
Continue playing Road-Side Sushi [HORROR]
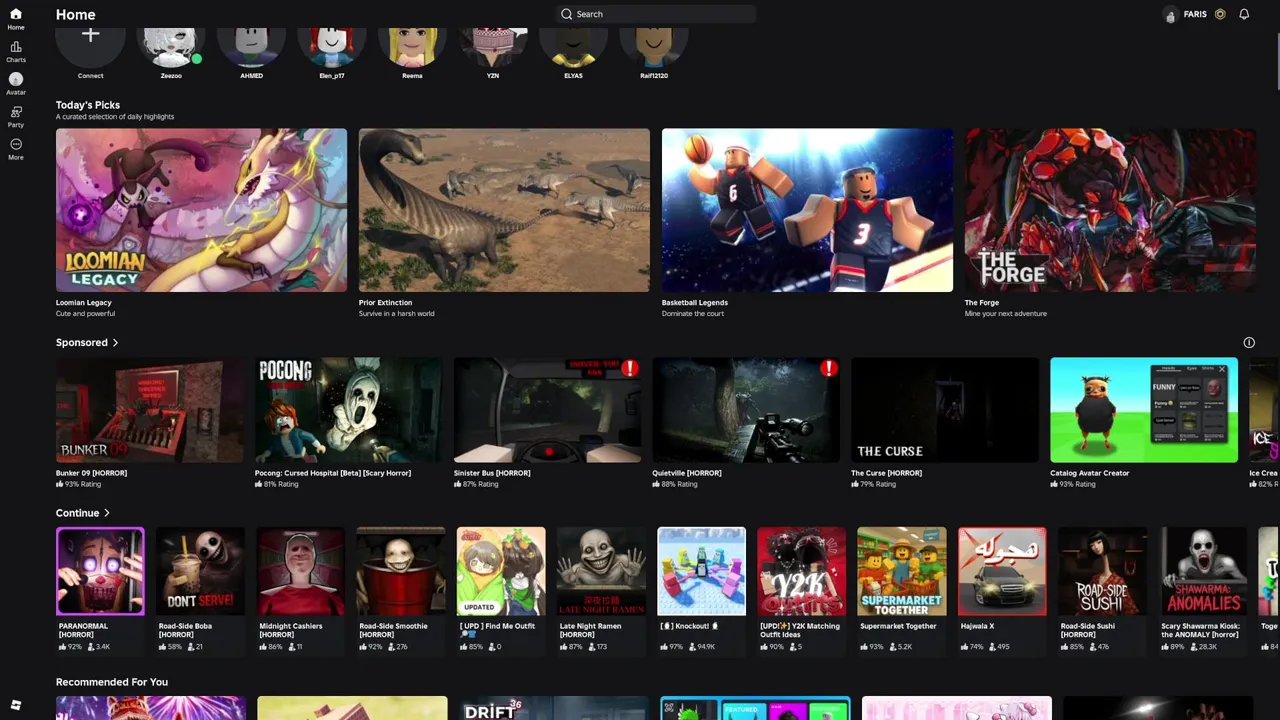click(1102, 571)
